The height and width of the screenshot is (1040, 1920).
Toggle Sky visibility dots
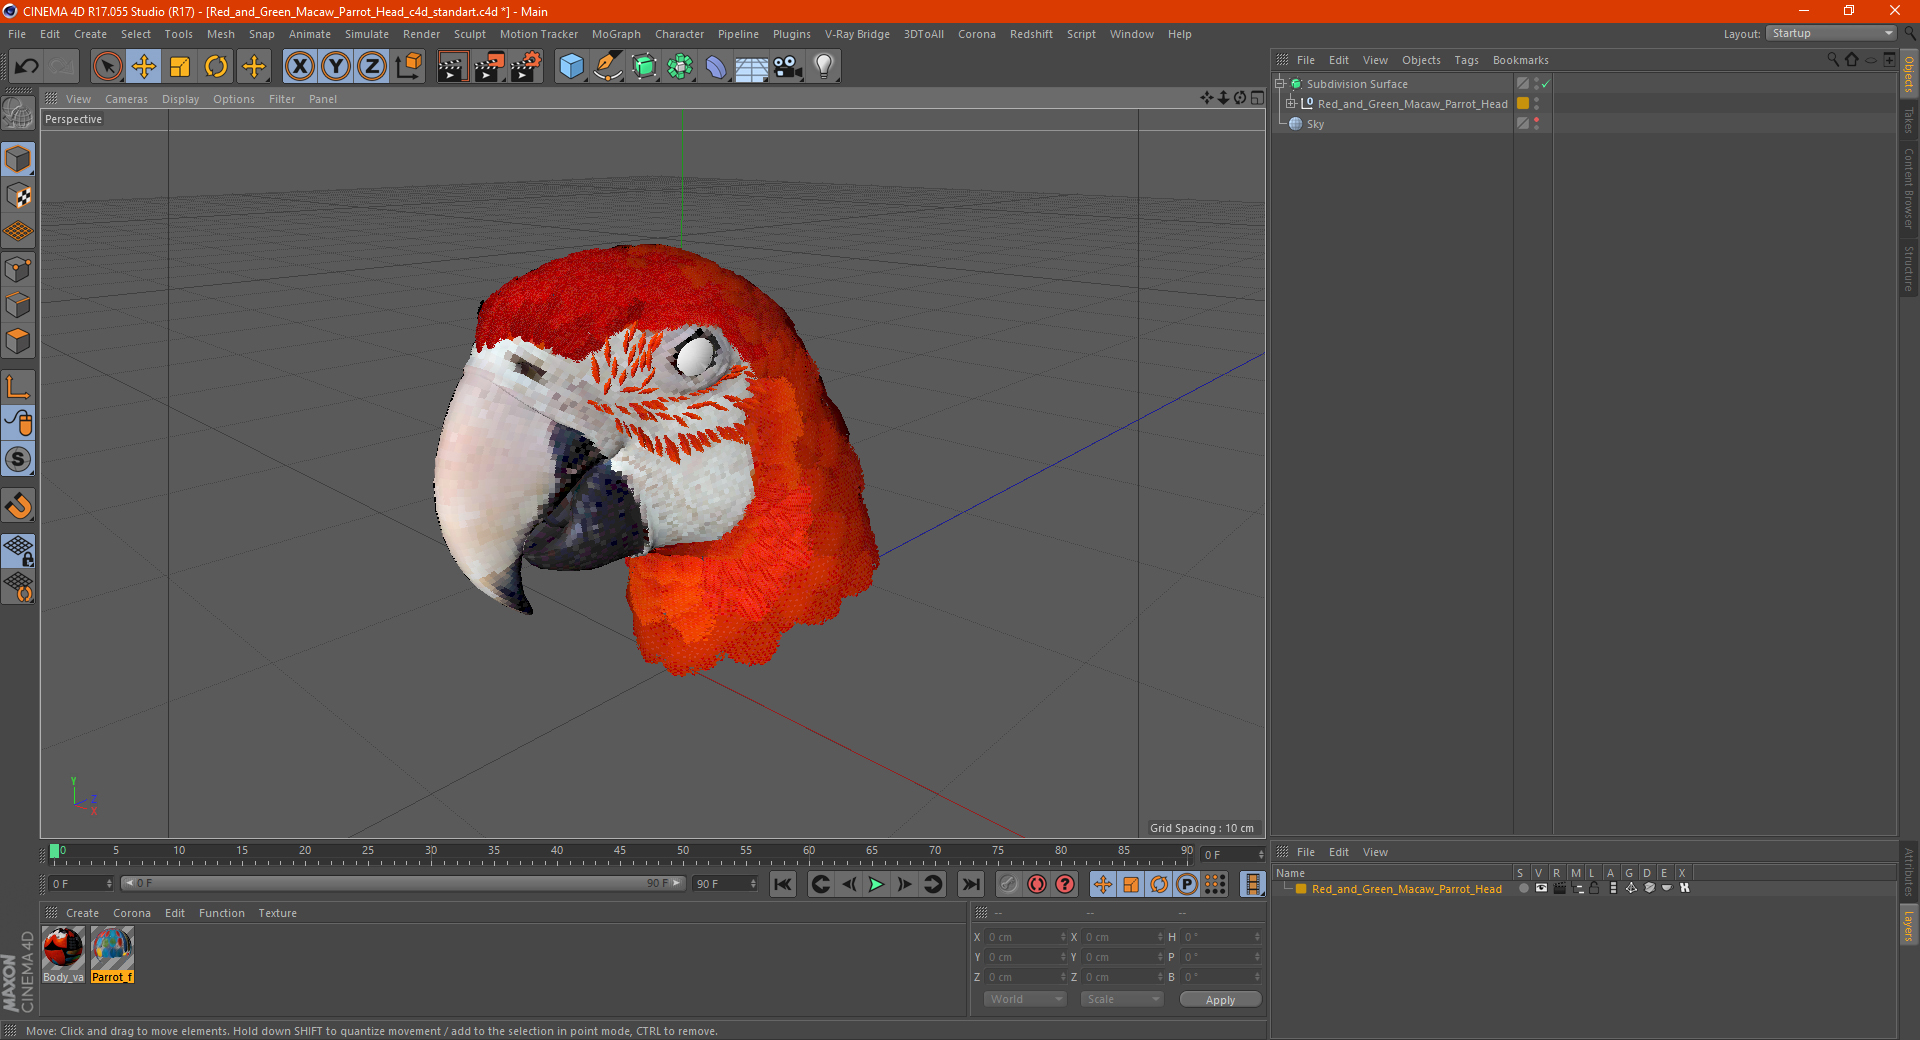coord(1537,123)
